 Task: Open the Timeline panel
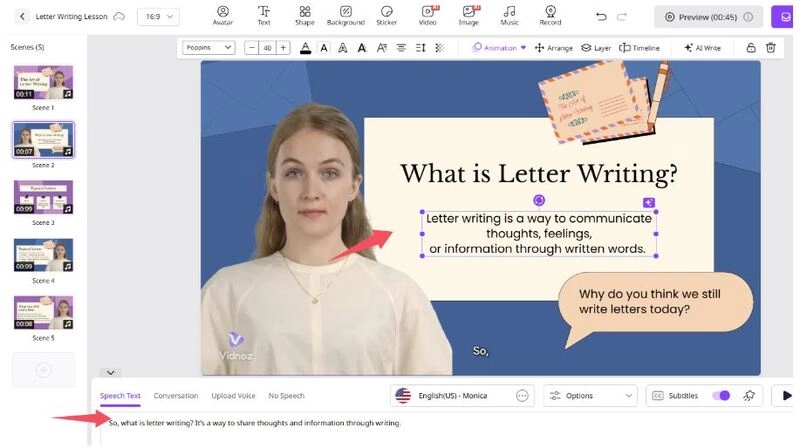click(x=639, y=47)
